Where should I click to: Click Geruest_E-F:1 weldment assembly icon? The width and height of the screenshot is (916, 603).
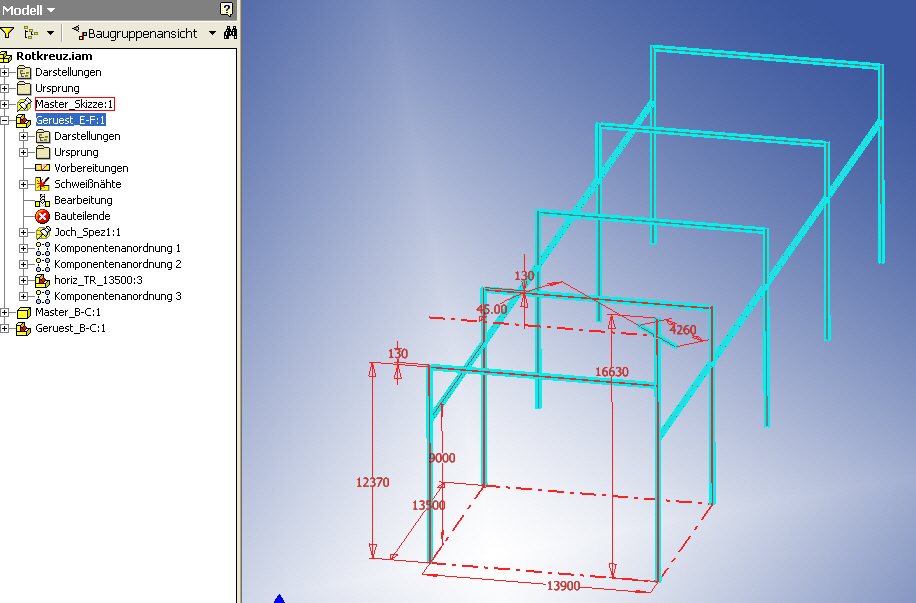[23, 120]
